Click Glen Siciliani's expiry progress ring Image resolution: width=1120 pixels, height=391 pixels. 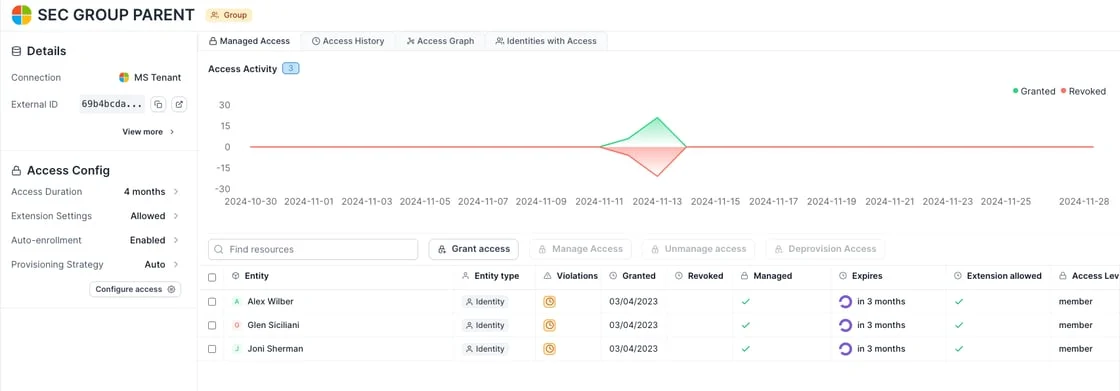845,325
